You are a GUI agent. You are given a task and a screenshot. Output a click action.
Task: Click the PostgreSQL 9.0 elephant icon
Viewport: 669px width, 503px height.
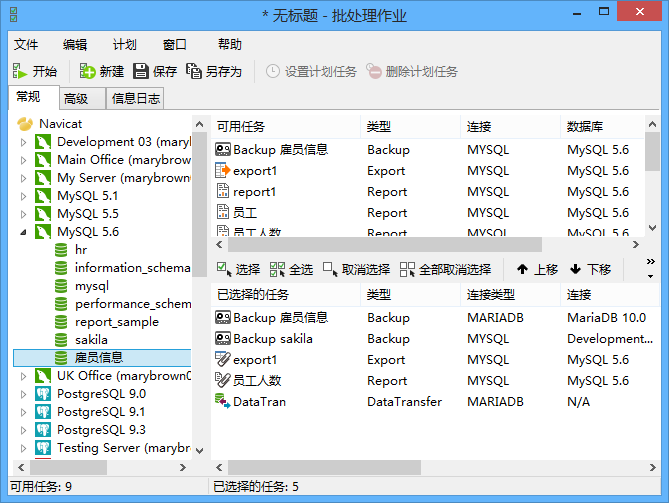point(43,393)
